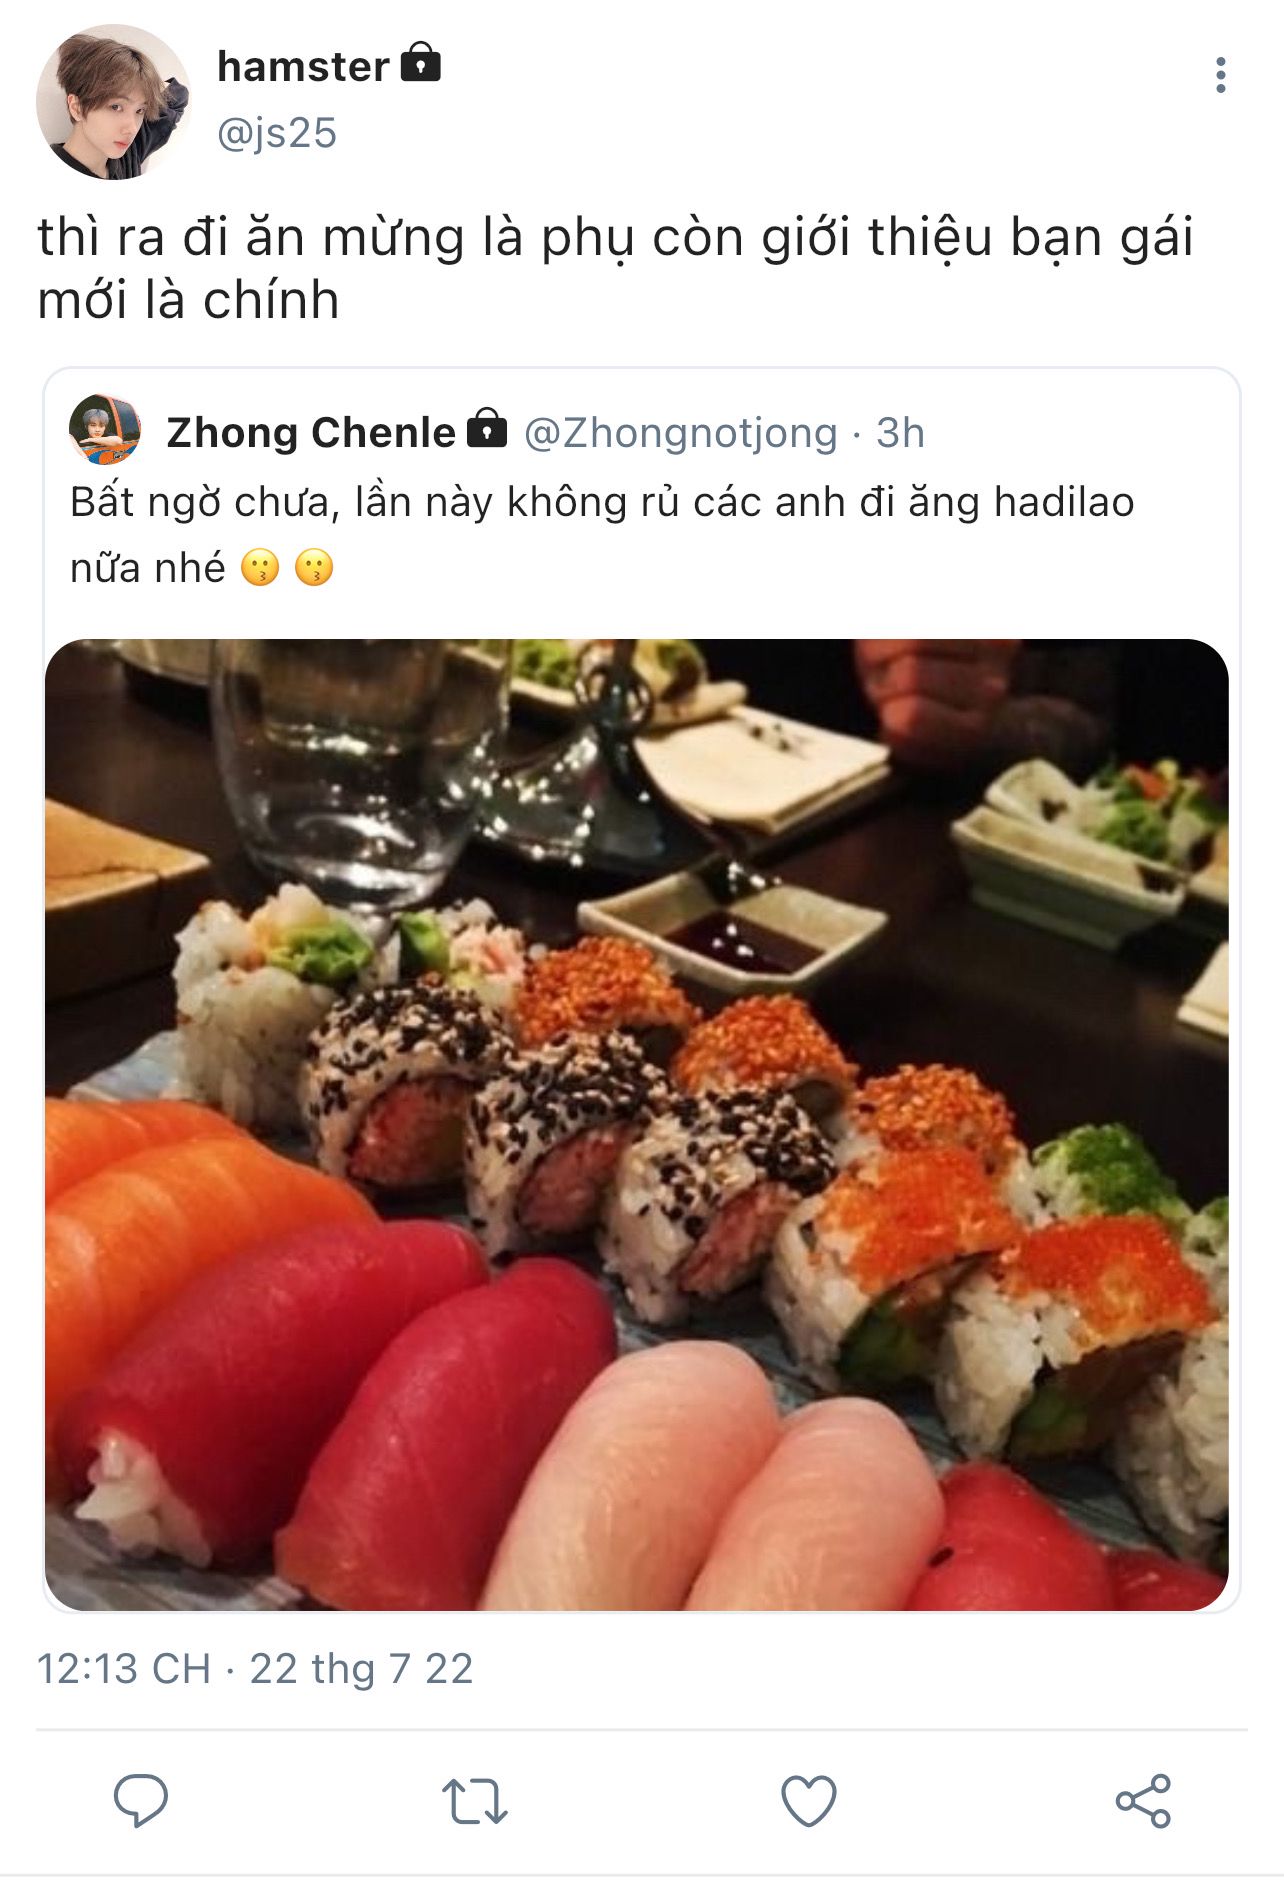Image resolution: width=1284 pixels, height=1894 pixels.
Task: Open the quoted tweet text about hadilao
Action: 602,535
